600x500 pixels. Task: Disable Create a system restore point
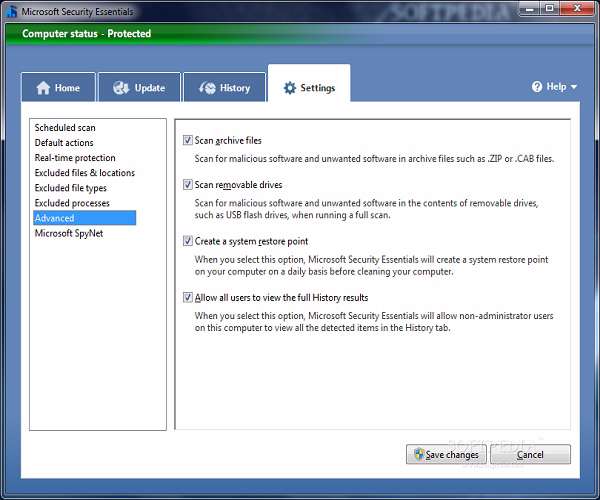tap(188, 241)
